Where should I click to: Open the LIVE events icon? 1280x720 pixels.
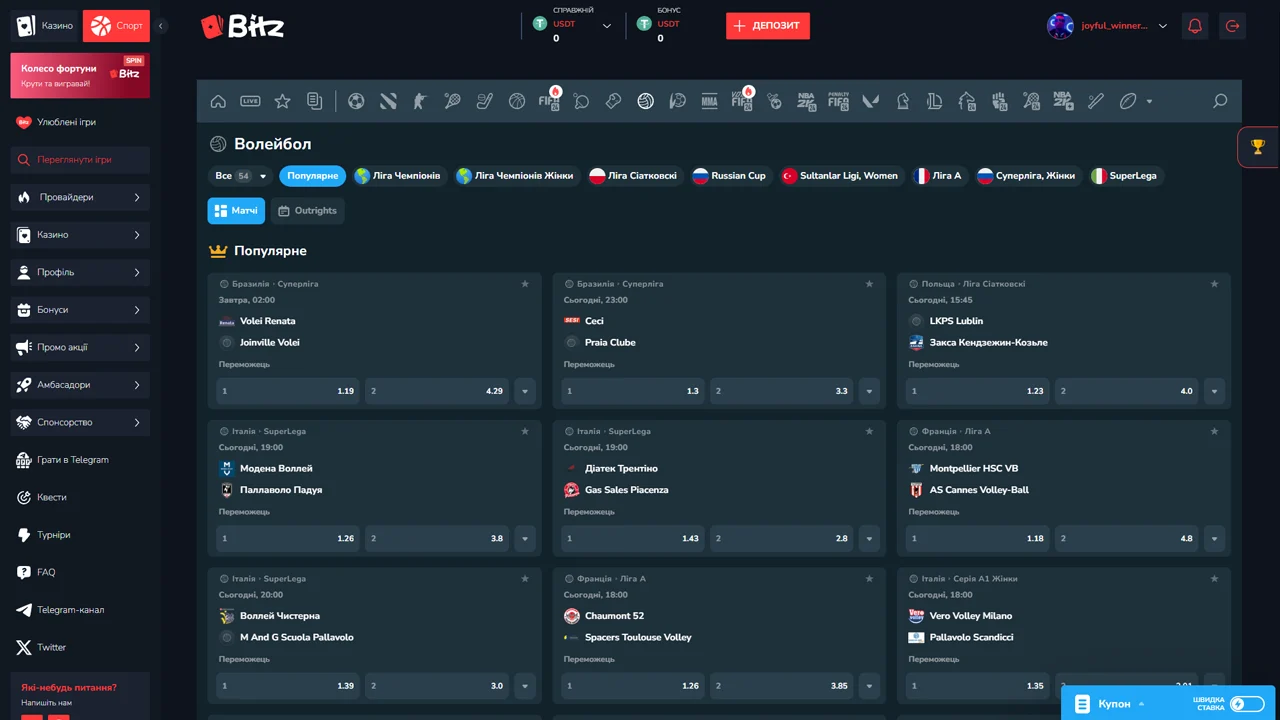tap(250, 101)
